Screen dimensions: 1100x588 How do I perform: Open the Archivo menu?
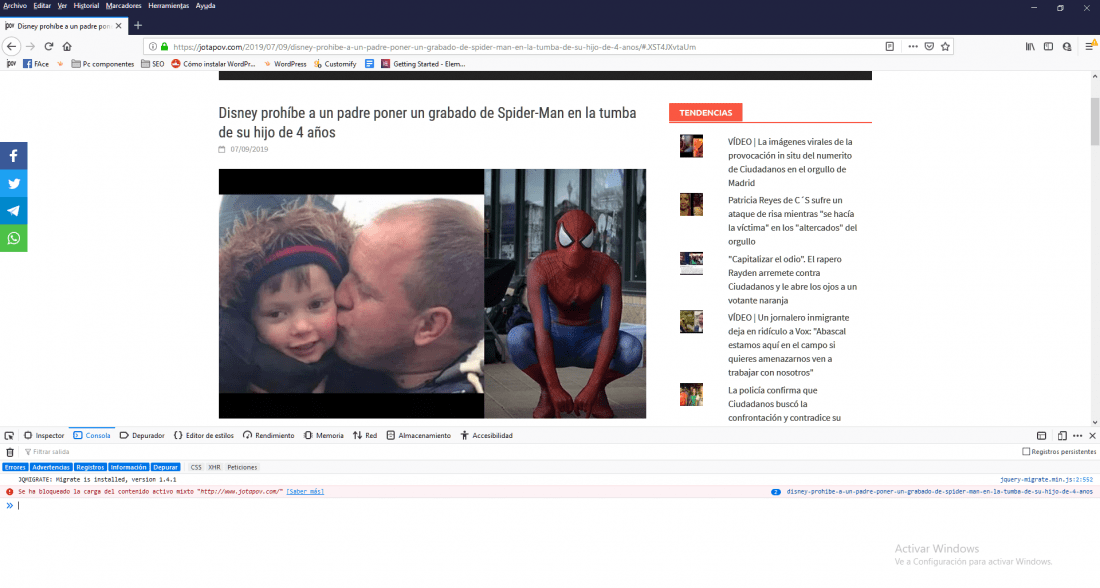click(x=15, y=6)
